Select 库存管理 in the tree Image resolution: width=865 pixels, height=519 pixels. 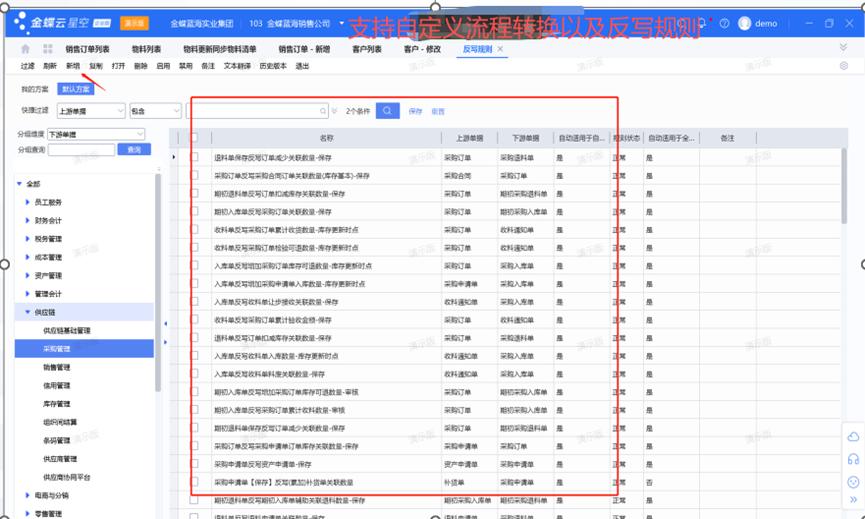56,404
